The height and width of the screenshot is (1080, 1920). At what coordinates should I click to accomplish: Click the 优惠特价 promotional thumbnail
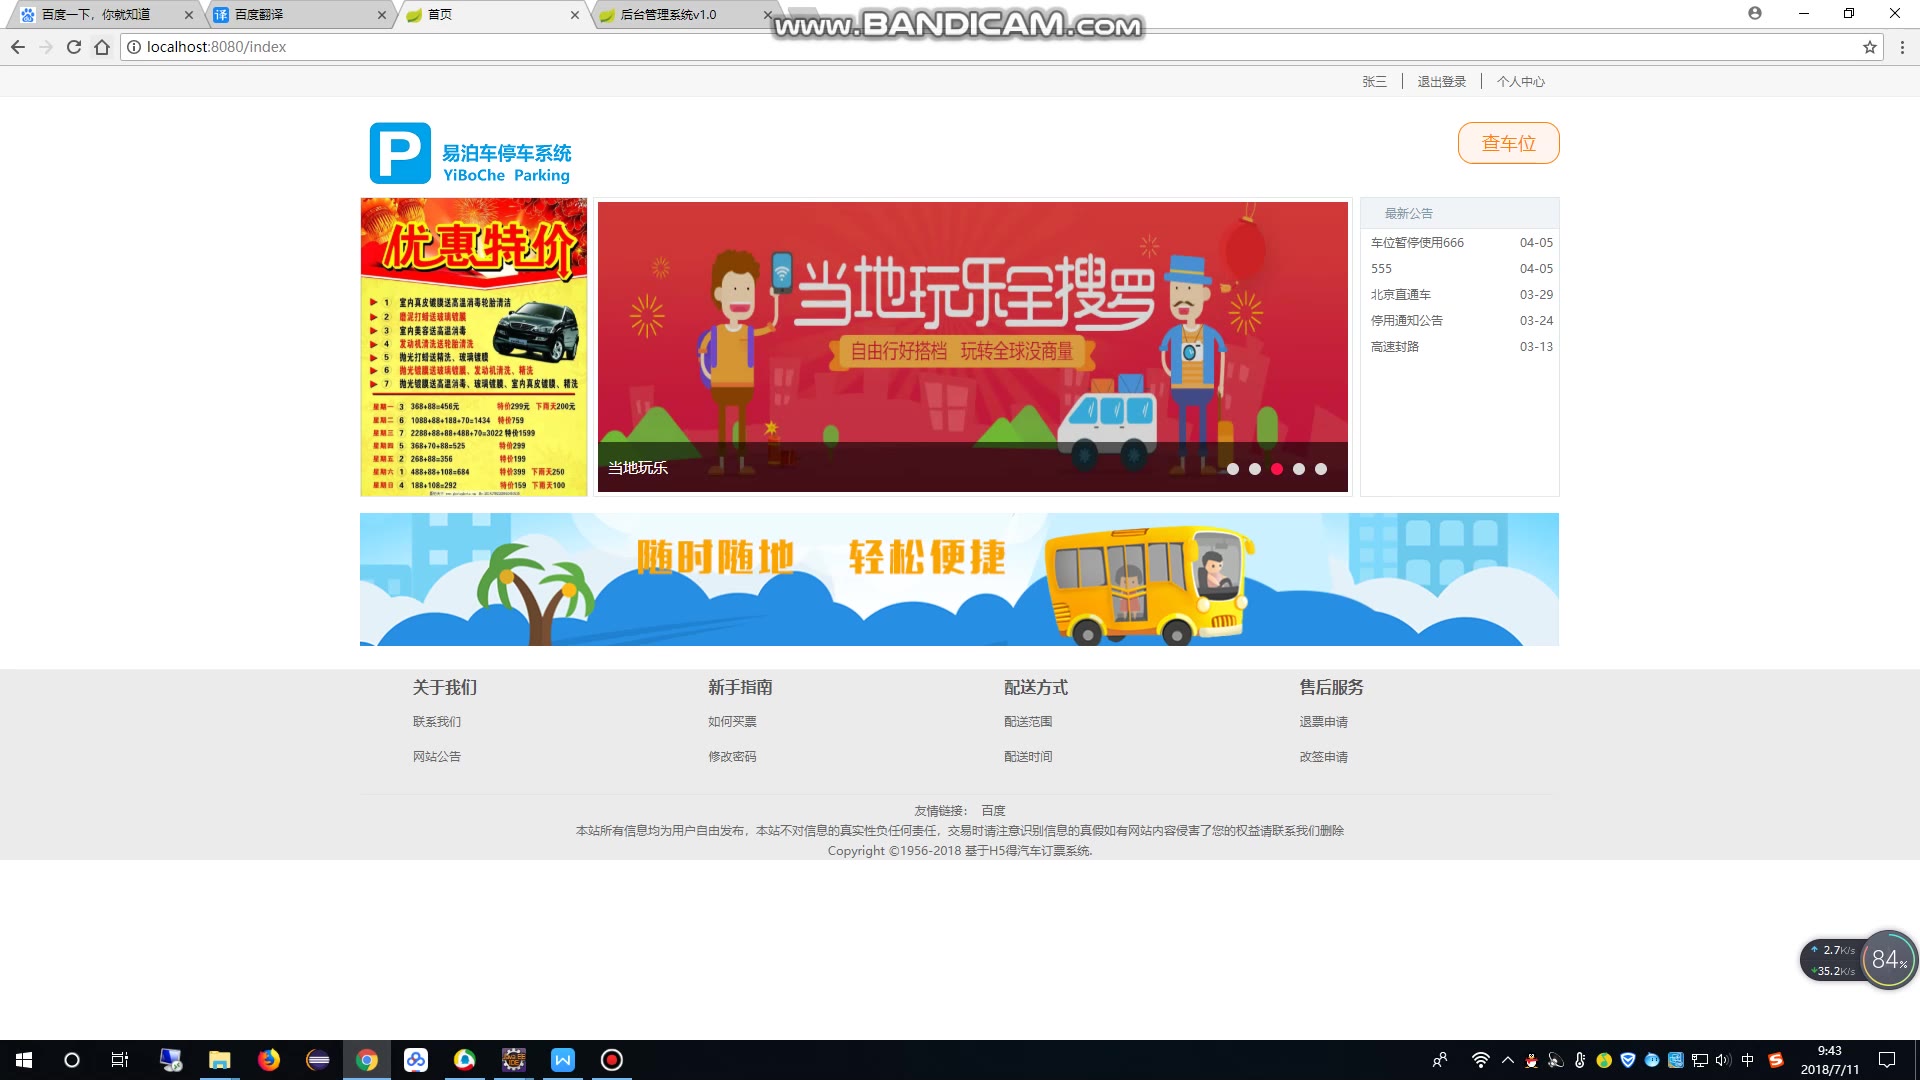coord(474,347)
